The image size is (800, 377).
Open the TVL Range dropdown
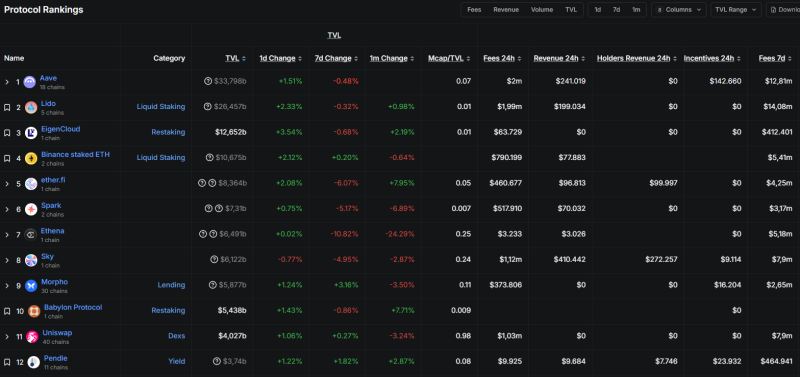(x=736, y=10)
